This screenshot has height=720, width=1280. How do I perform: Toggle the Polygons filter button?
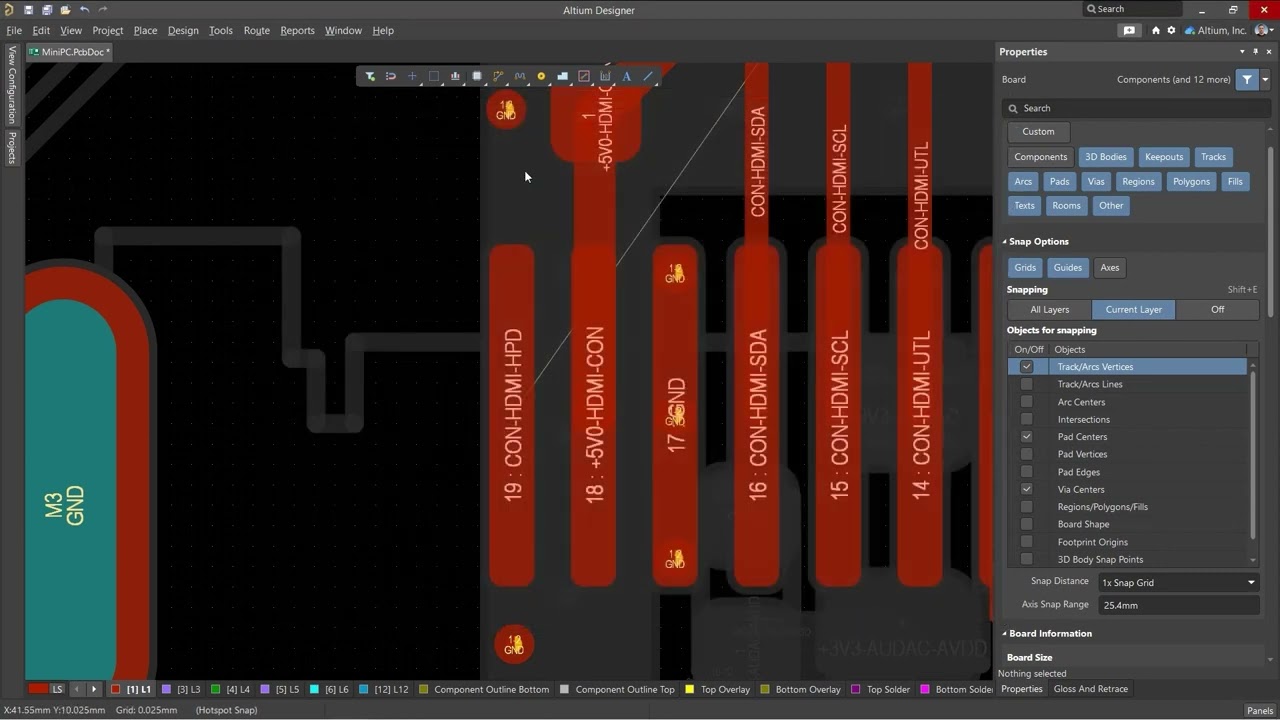[1191, 181]
